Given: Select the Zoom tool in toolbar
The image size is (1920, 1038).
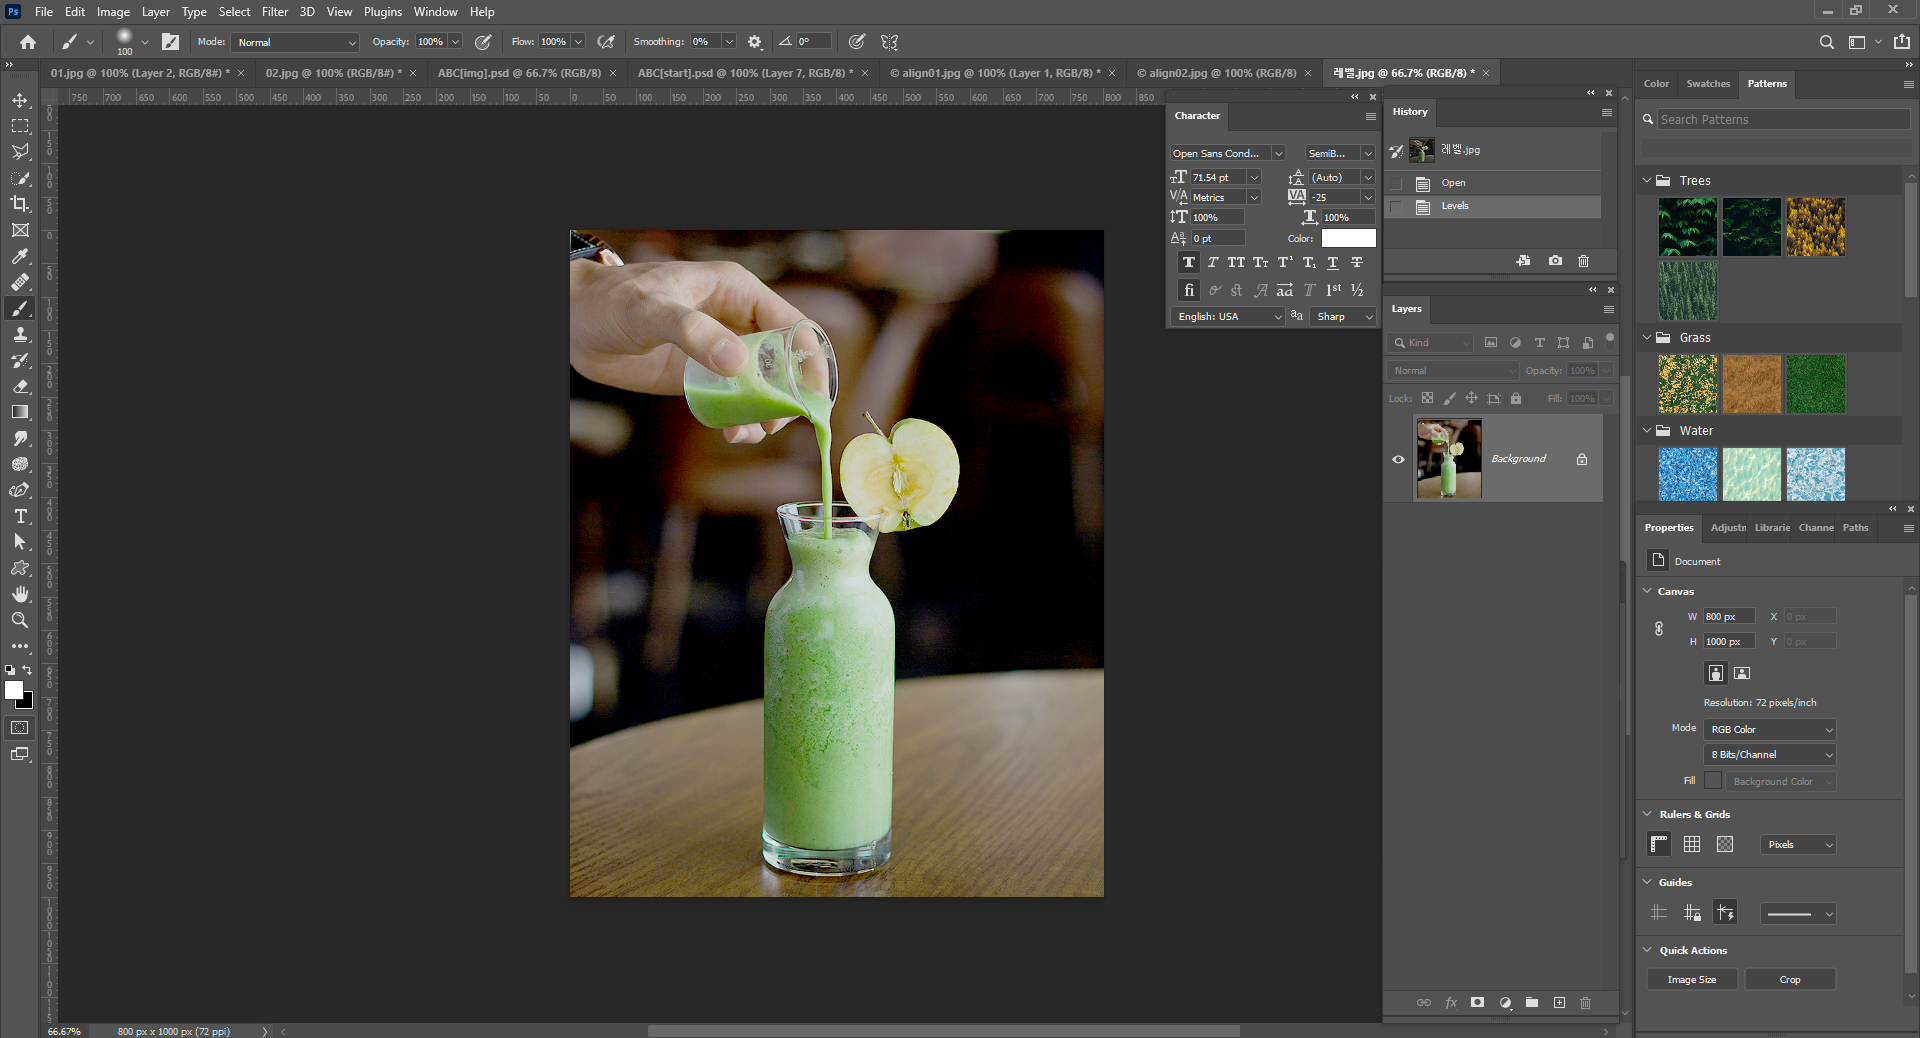Looking at the screenshot, I should pyautogui.click(x=20, y=620).
